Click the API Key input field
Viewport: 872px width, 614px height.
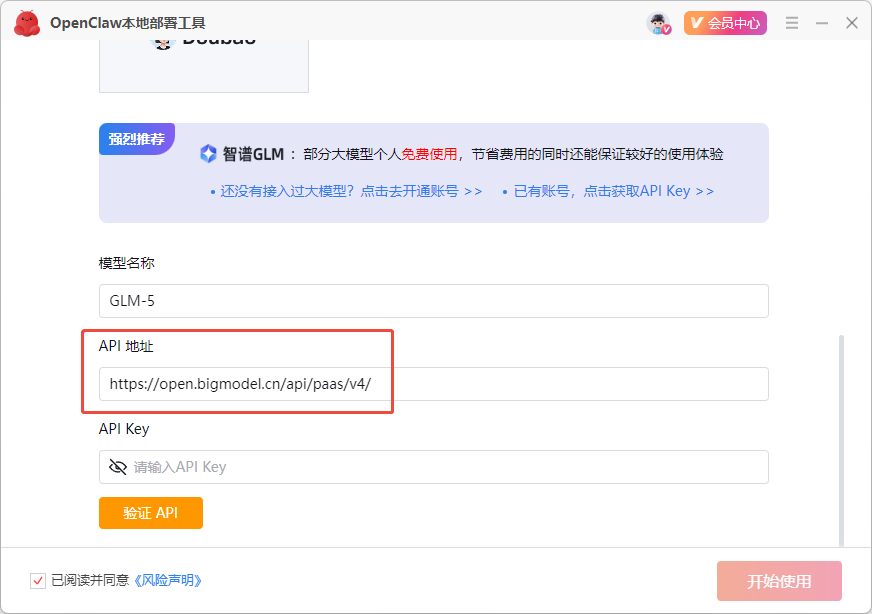tap(434, 467)
